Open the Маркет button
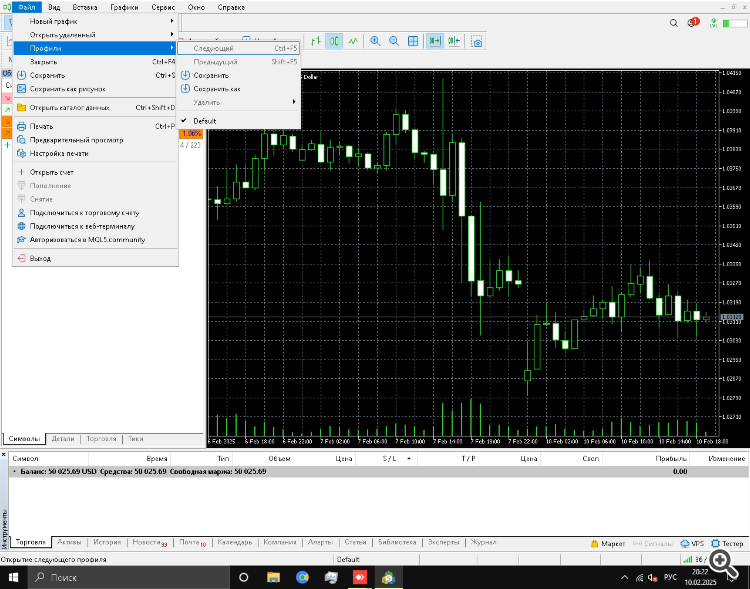Viewport: 750px width, 589px height. 608,544
